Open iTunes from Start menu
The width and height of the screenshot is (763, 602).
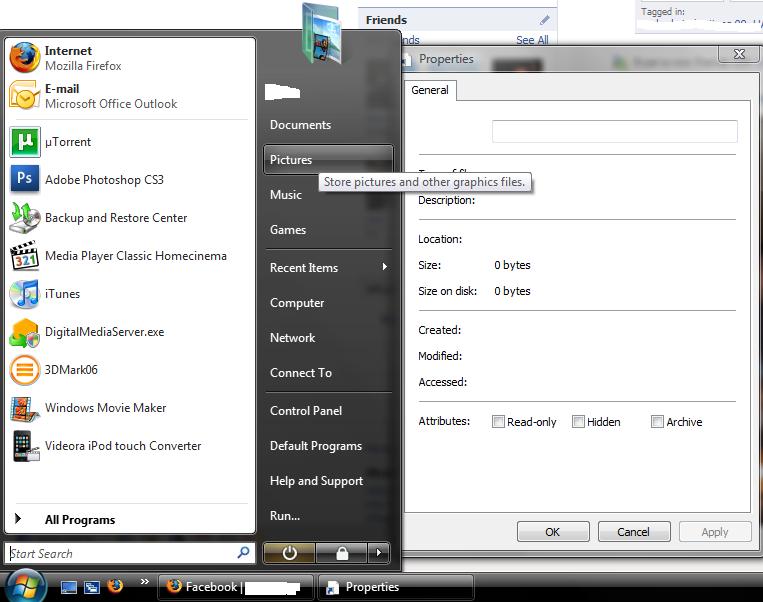click(62, 294)
